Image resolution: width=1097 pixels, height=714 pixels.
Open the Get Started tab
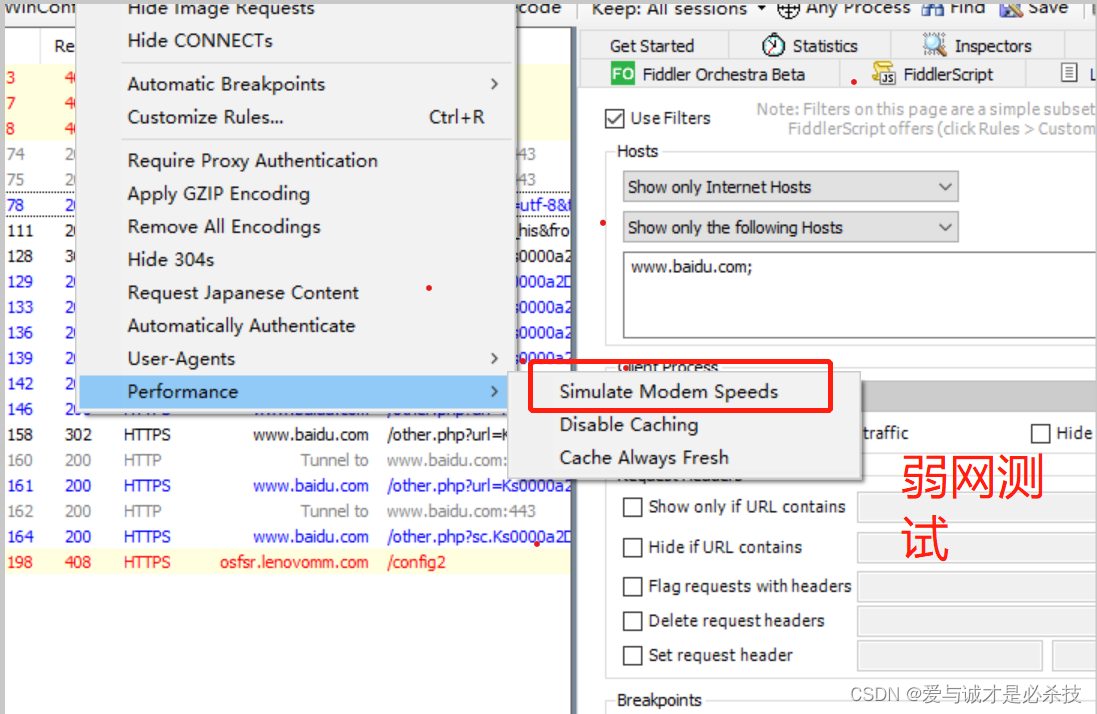coord(652,46)
